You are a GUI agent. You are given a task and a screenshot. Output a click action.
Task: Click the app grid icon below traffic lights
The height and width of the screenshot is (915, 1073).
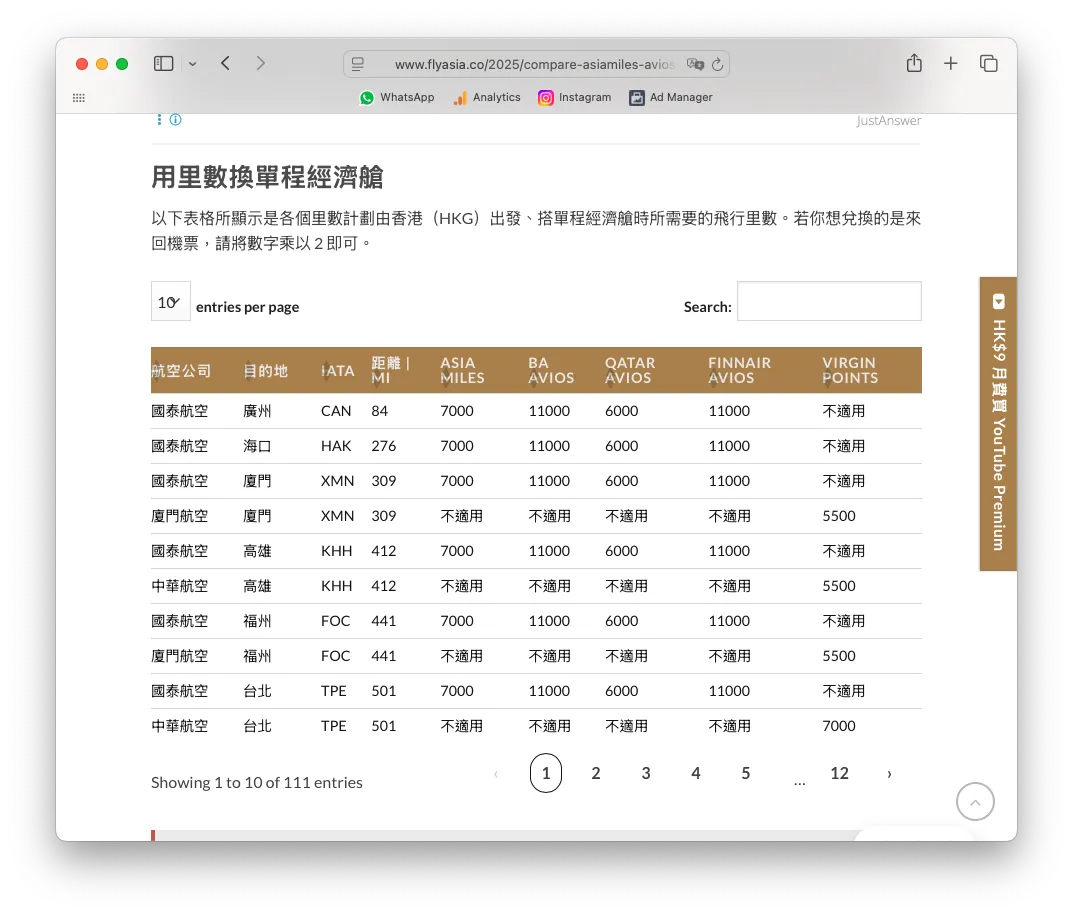[x=78, y=97]
